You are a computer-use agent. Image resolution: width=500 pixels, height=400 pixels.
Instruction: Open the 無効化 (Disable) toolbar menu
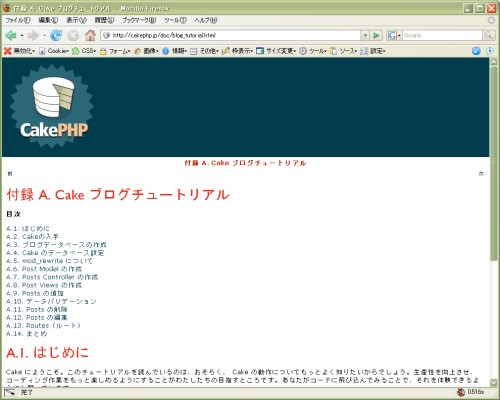click(19, 51)
